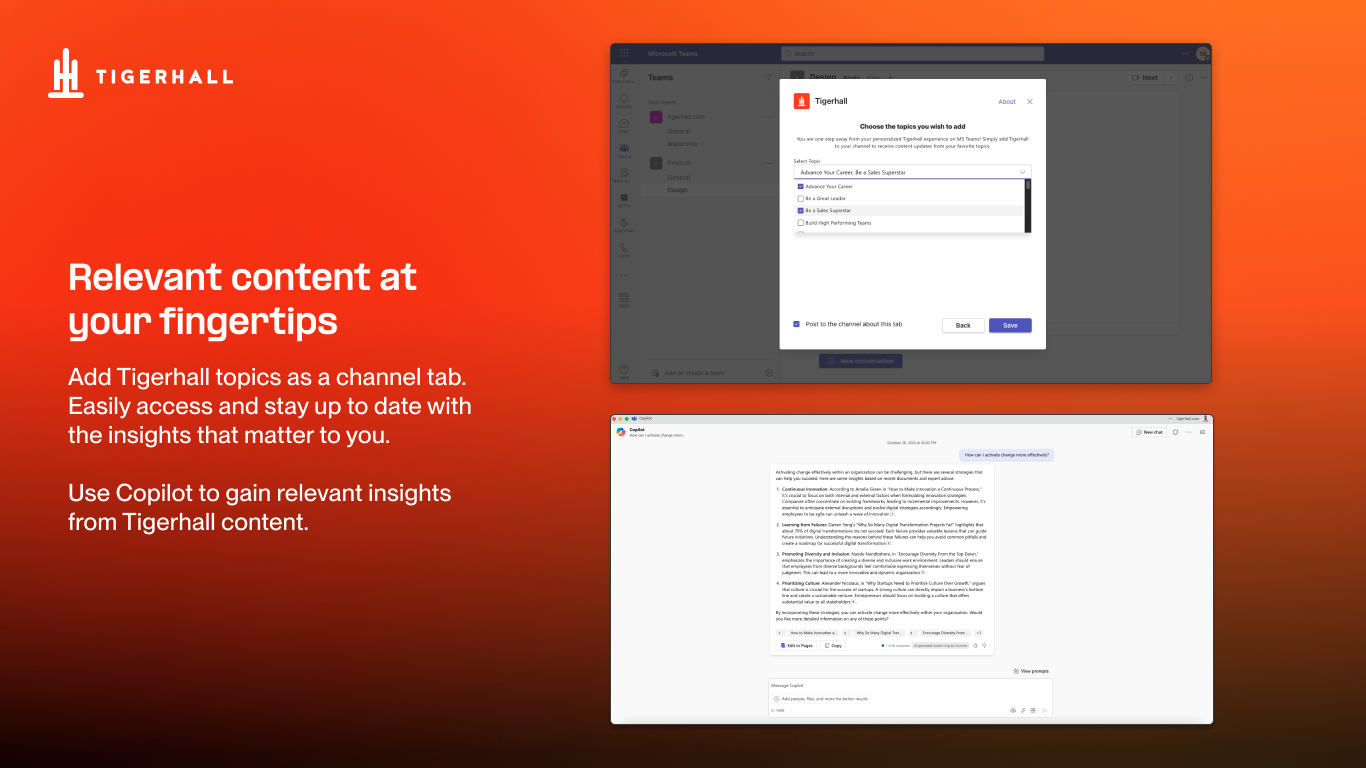Click Back in the Tigerhall dialog
Screen dimensions: 1366x768
point(963,325)
